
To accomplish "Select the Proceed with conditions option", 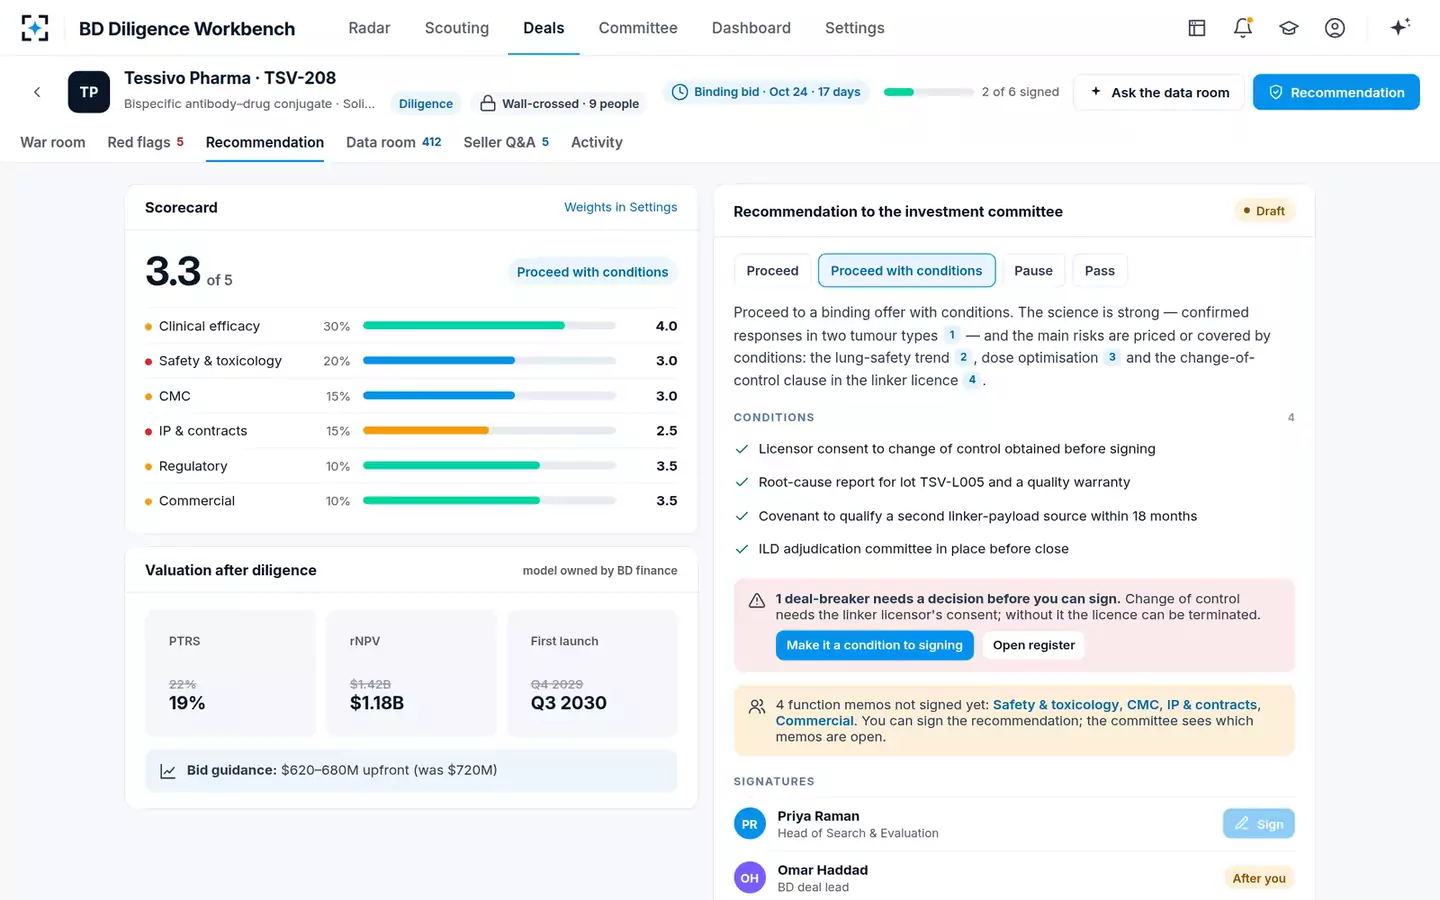I will (x=906, y=271).
